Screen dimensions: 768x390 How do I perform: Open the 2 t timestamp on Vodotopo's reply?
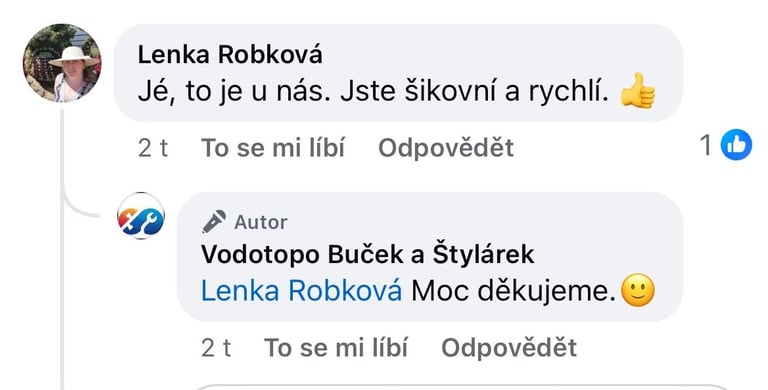coord(216,347)
